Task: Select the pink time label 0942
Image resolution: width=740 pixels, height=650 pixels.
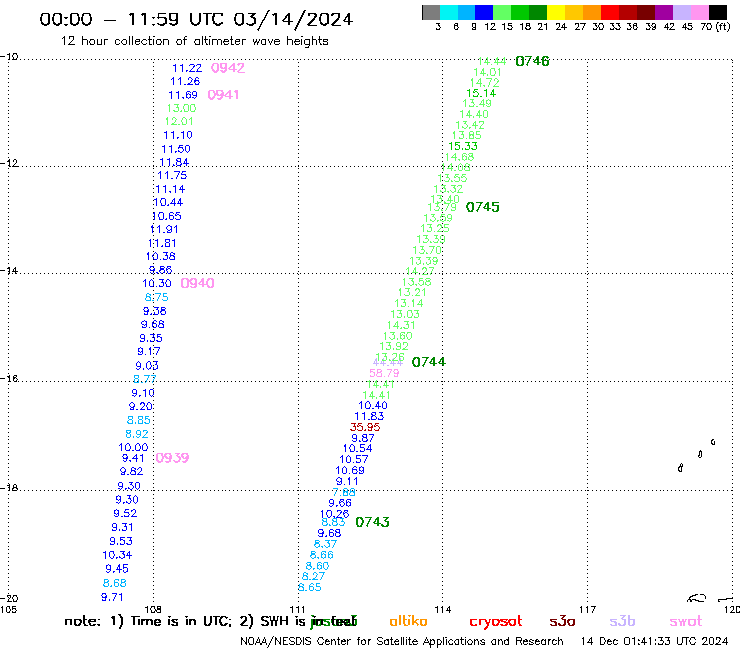Action: 227,68
